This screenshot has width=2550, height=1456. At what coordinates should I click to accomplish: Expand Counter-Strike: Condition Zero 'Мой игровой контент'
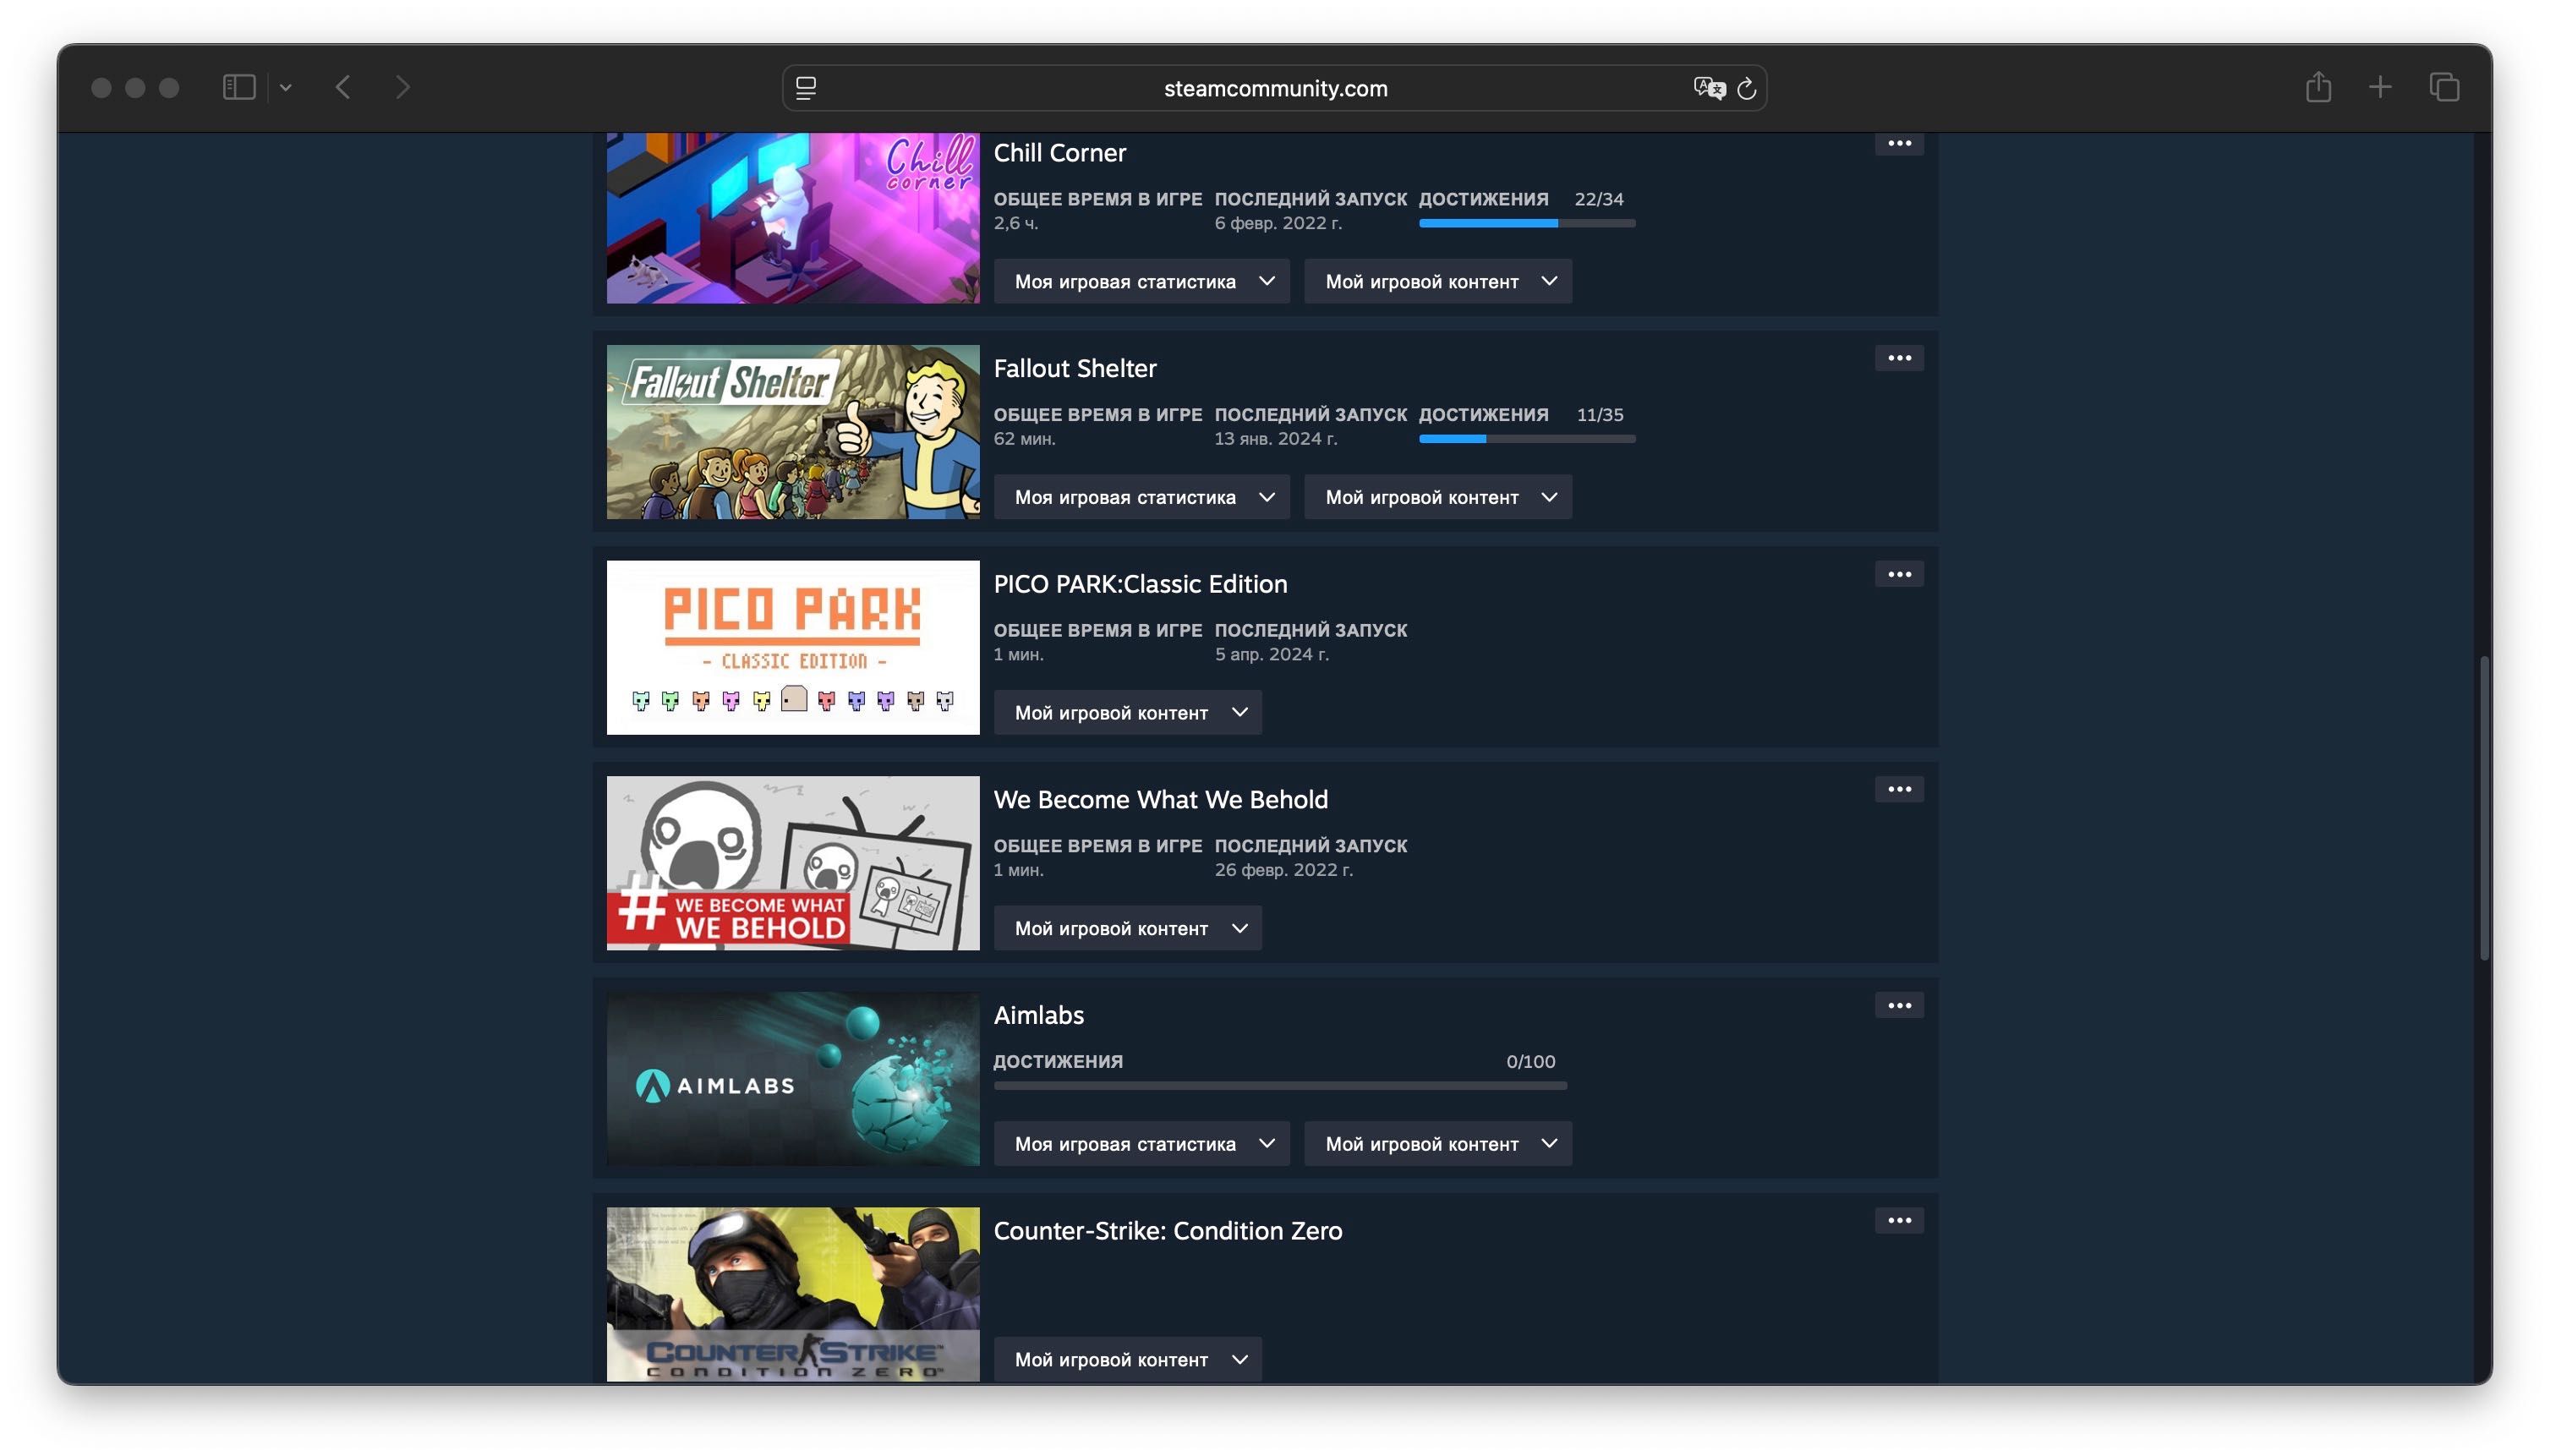pos(1127,1359)
